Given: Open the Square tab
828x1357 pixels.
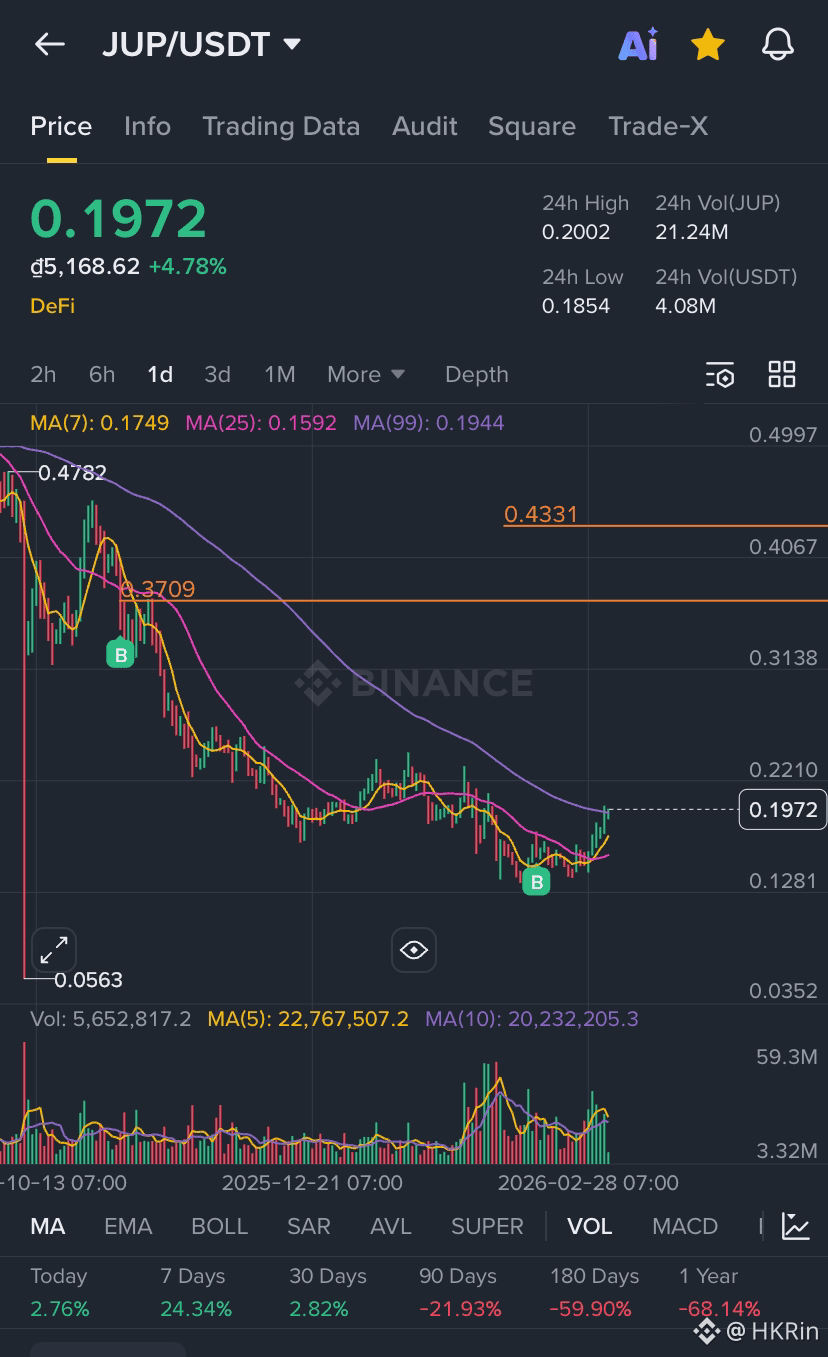Looking at the screenshot, I should point(532,126).
